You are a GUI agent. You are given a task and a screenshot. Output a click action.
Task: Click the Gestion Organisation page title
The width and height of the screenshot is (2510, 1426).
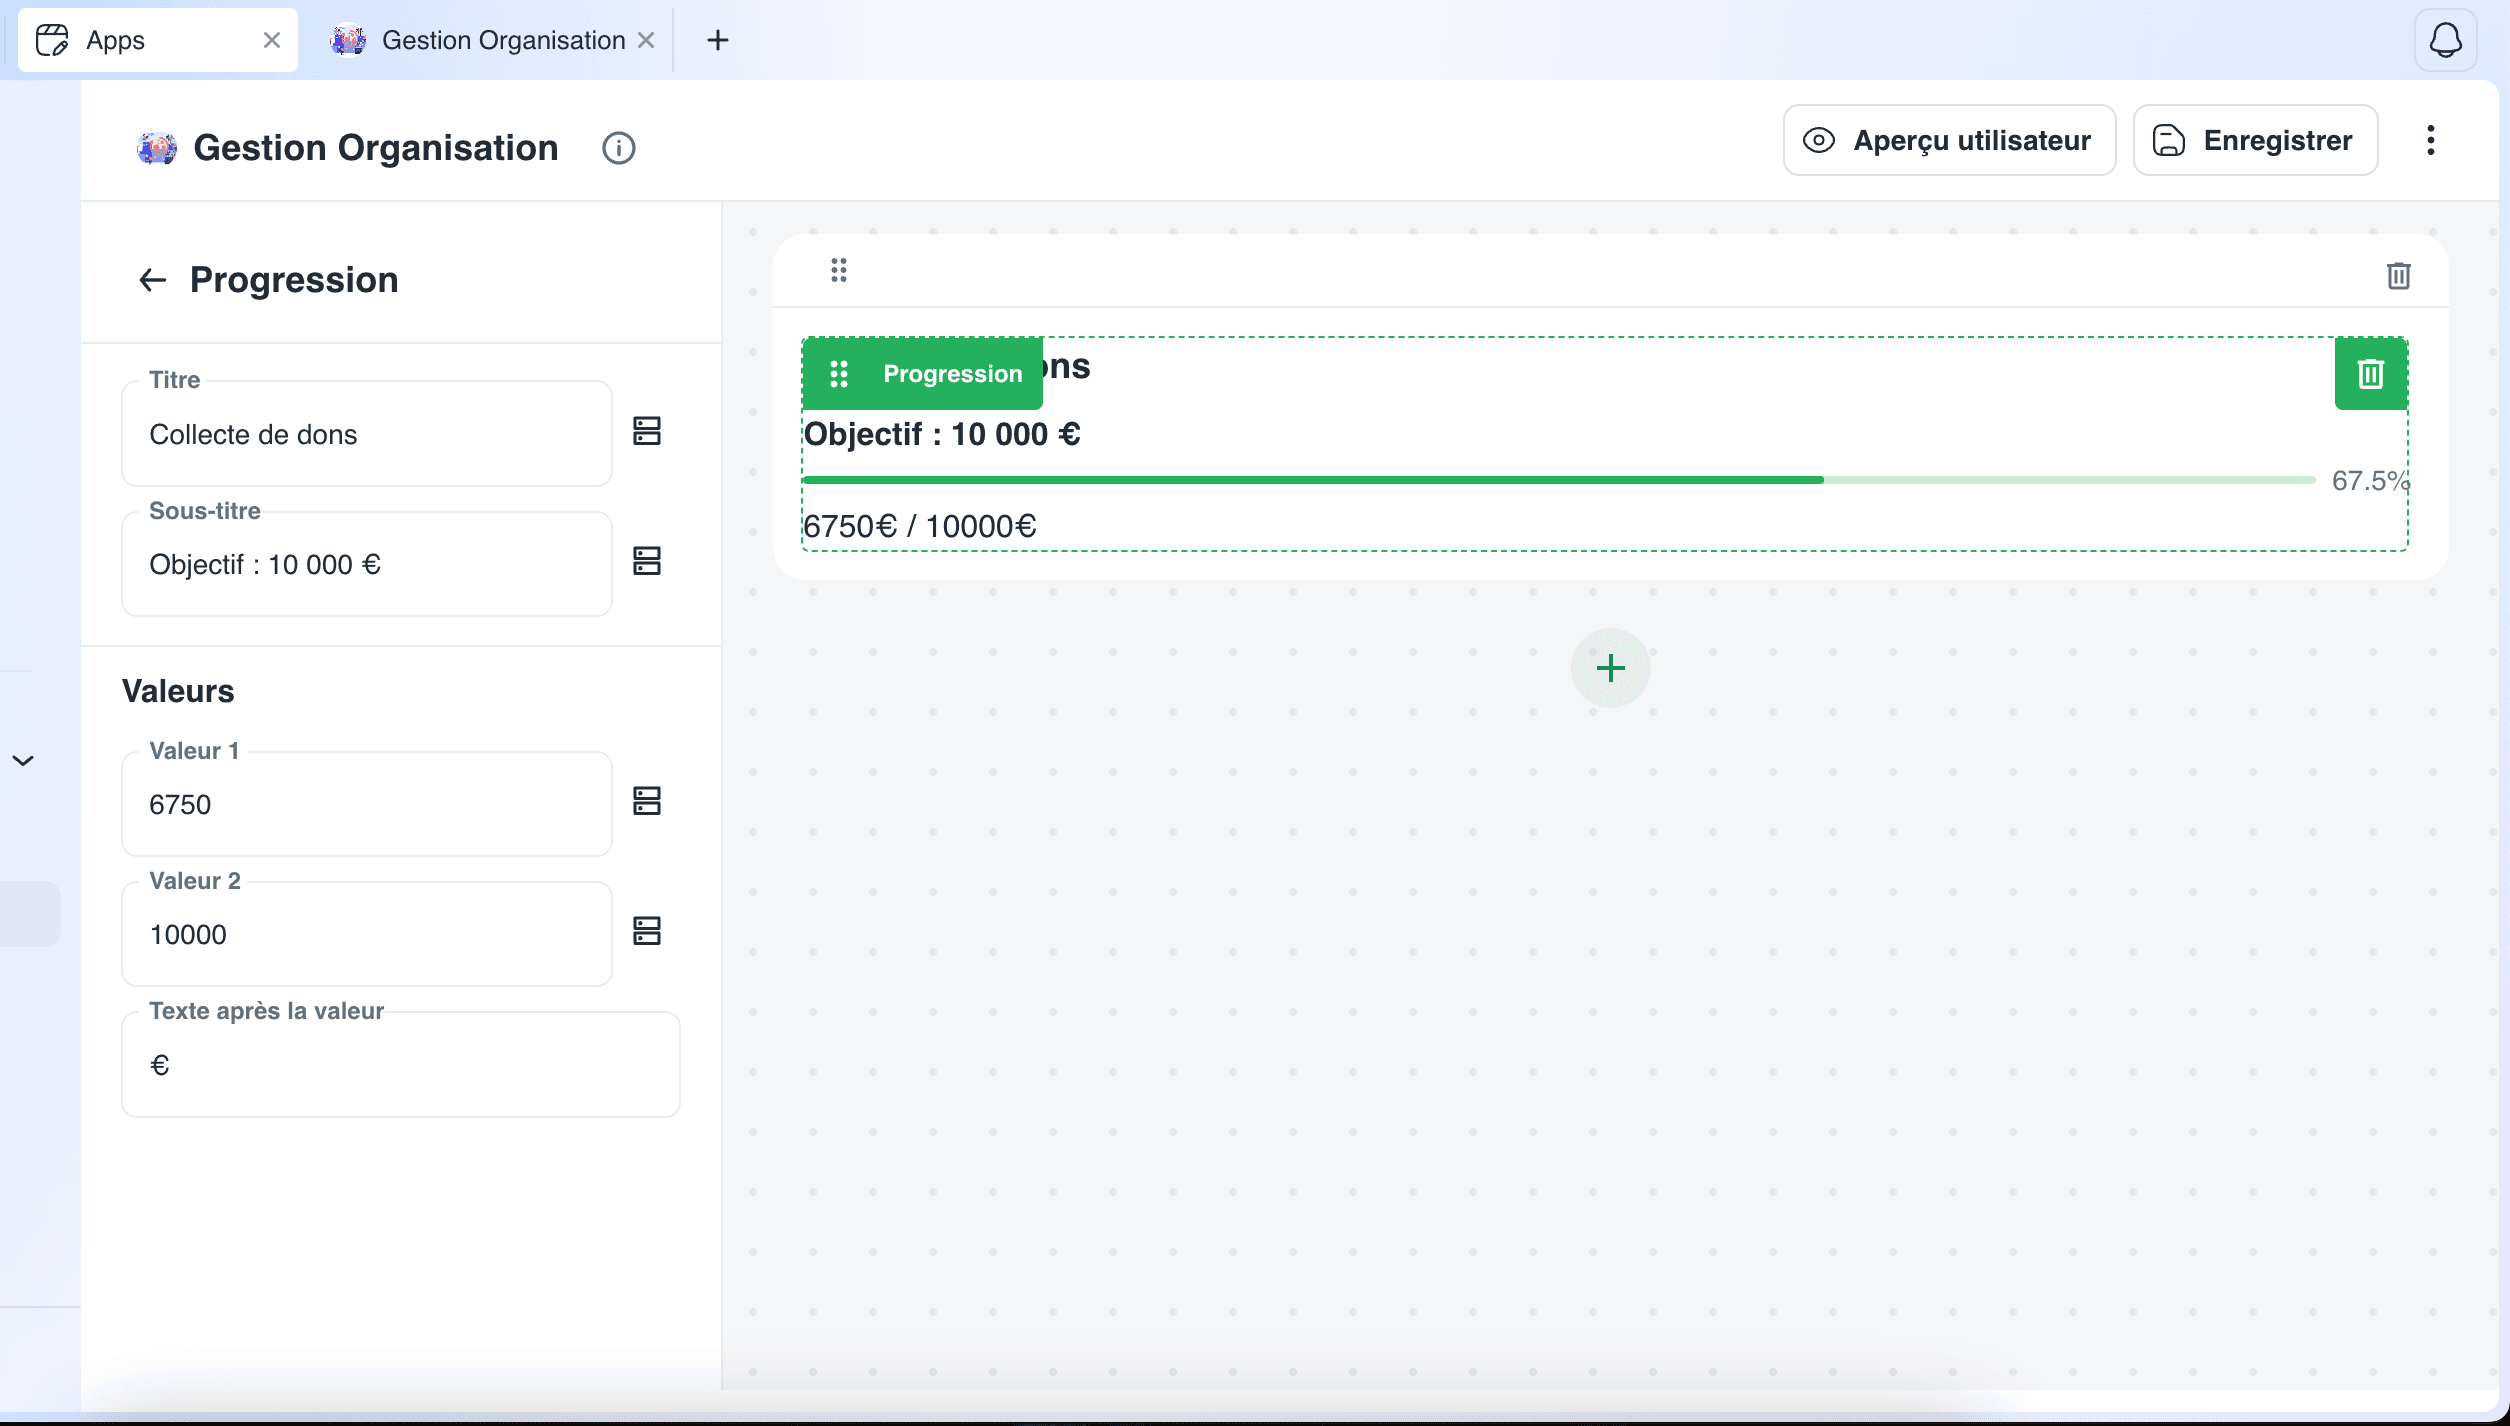(376, 148)
